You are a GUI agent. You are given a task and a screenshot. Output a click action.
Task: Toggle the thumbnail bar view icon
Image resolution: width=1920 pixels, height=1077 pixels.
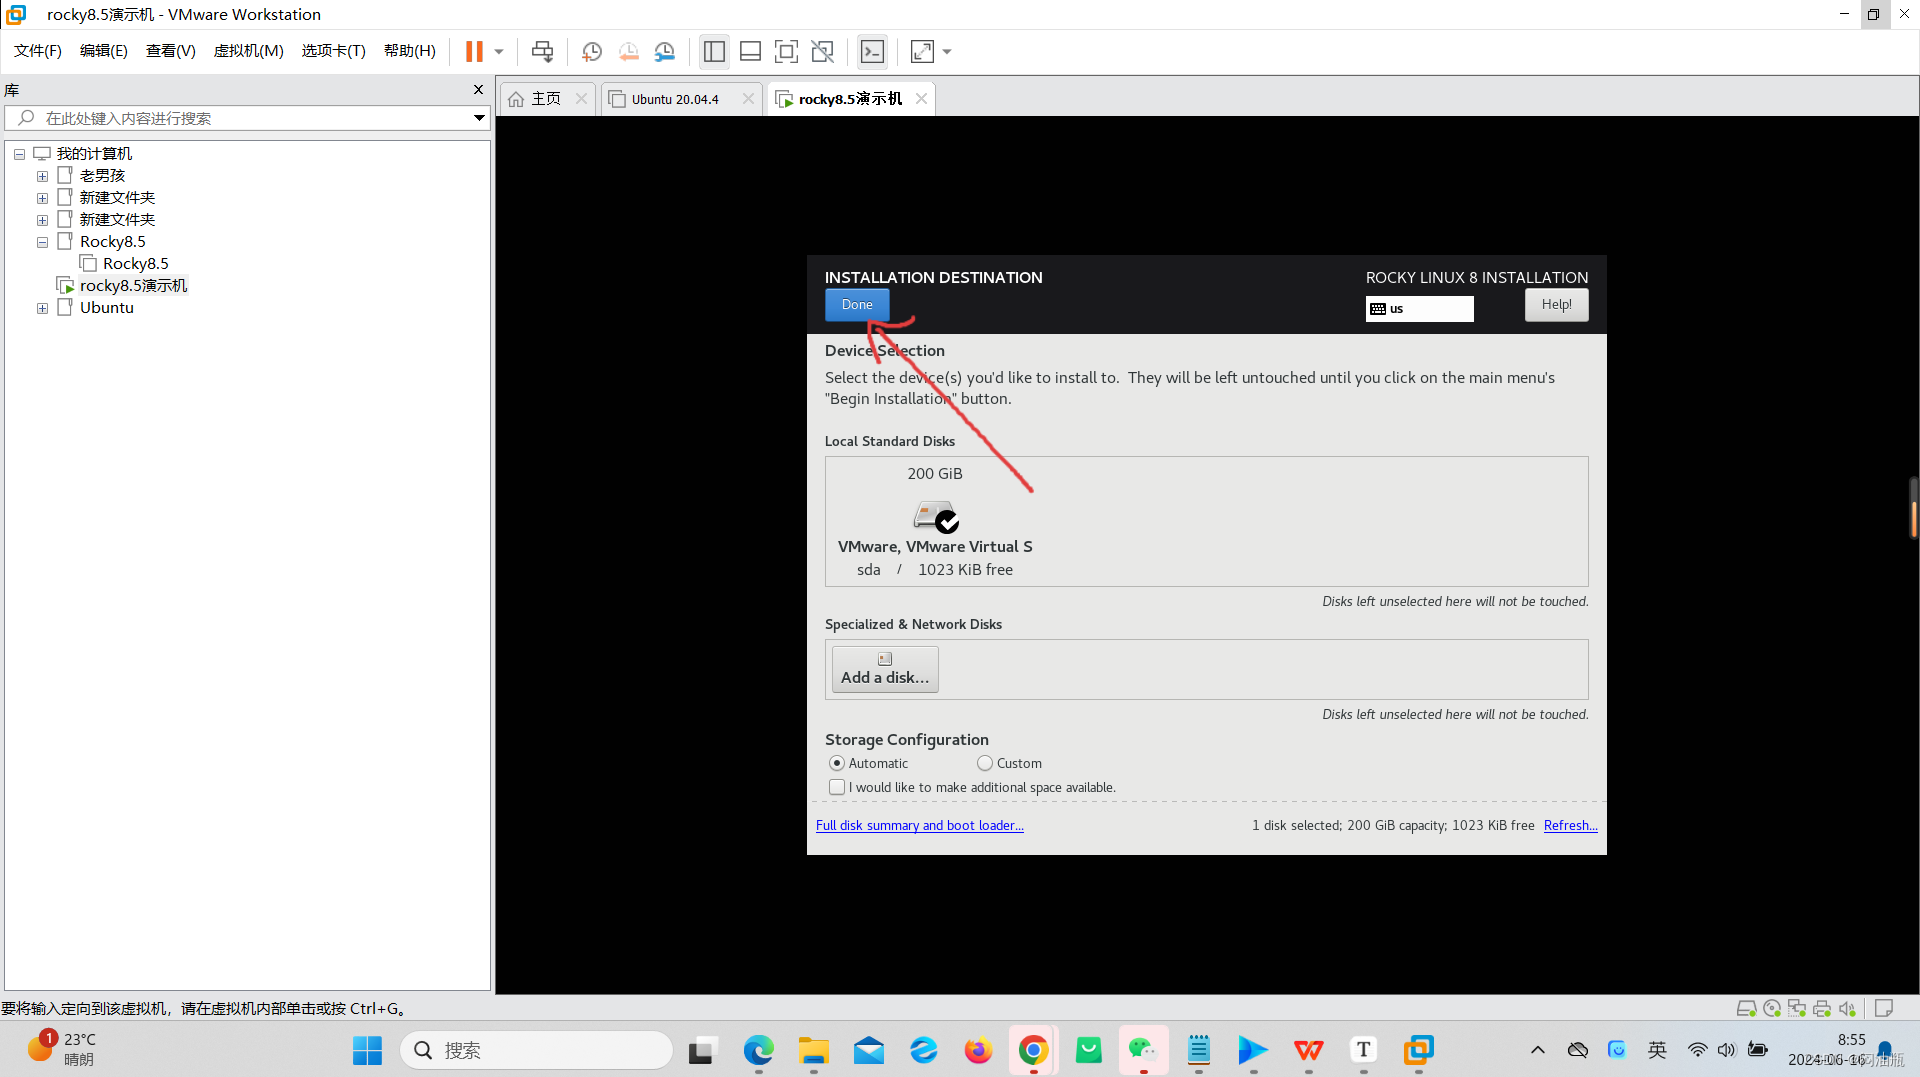click(750, 51)
